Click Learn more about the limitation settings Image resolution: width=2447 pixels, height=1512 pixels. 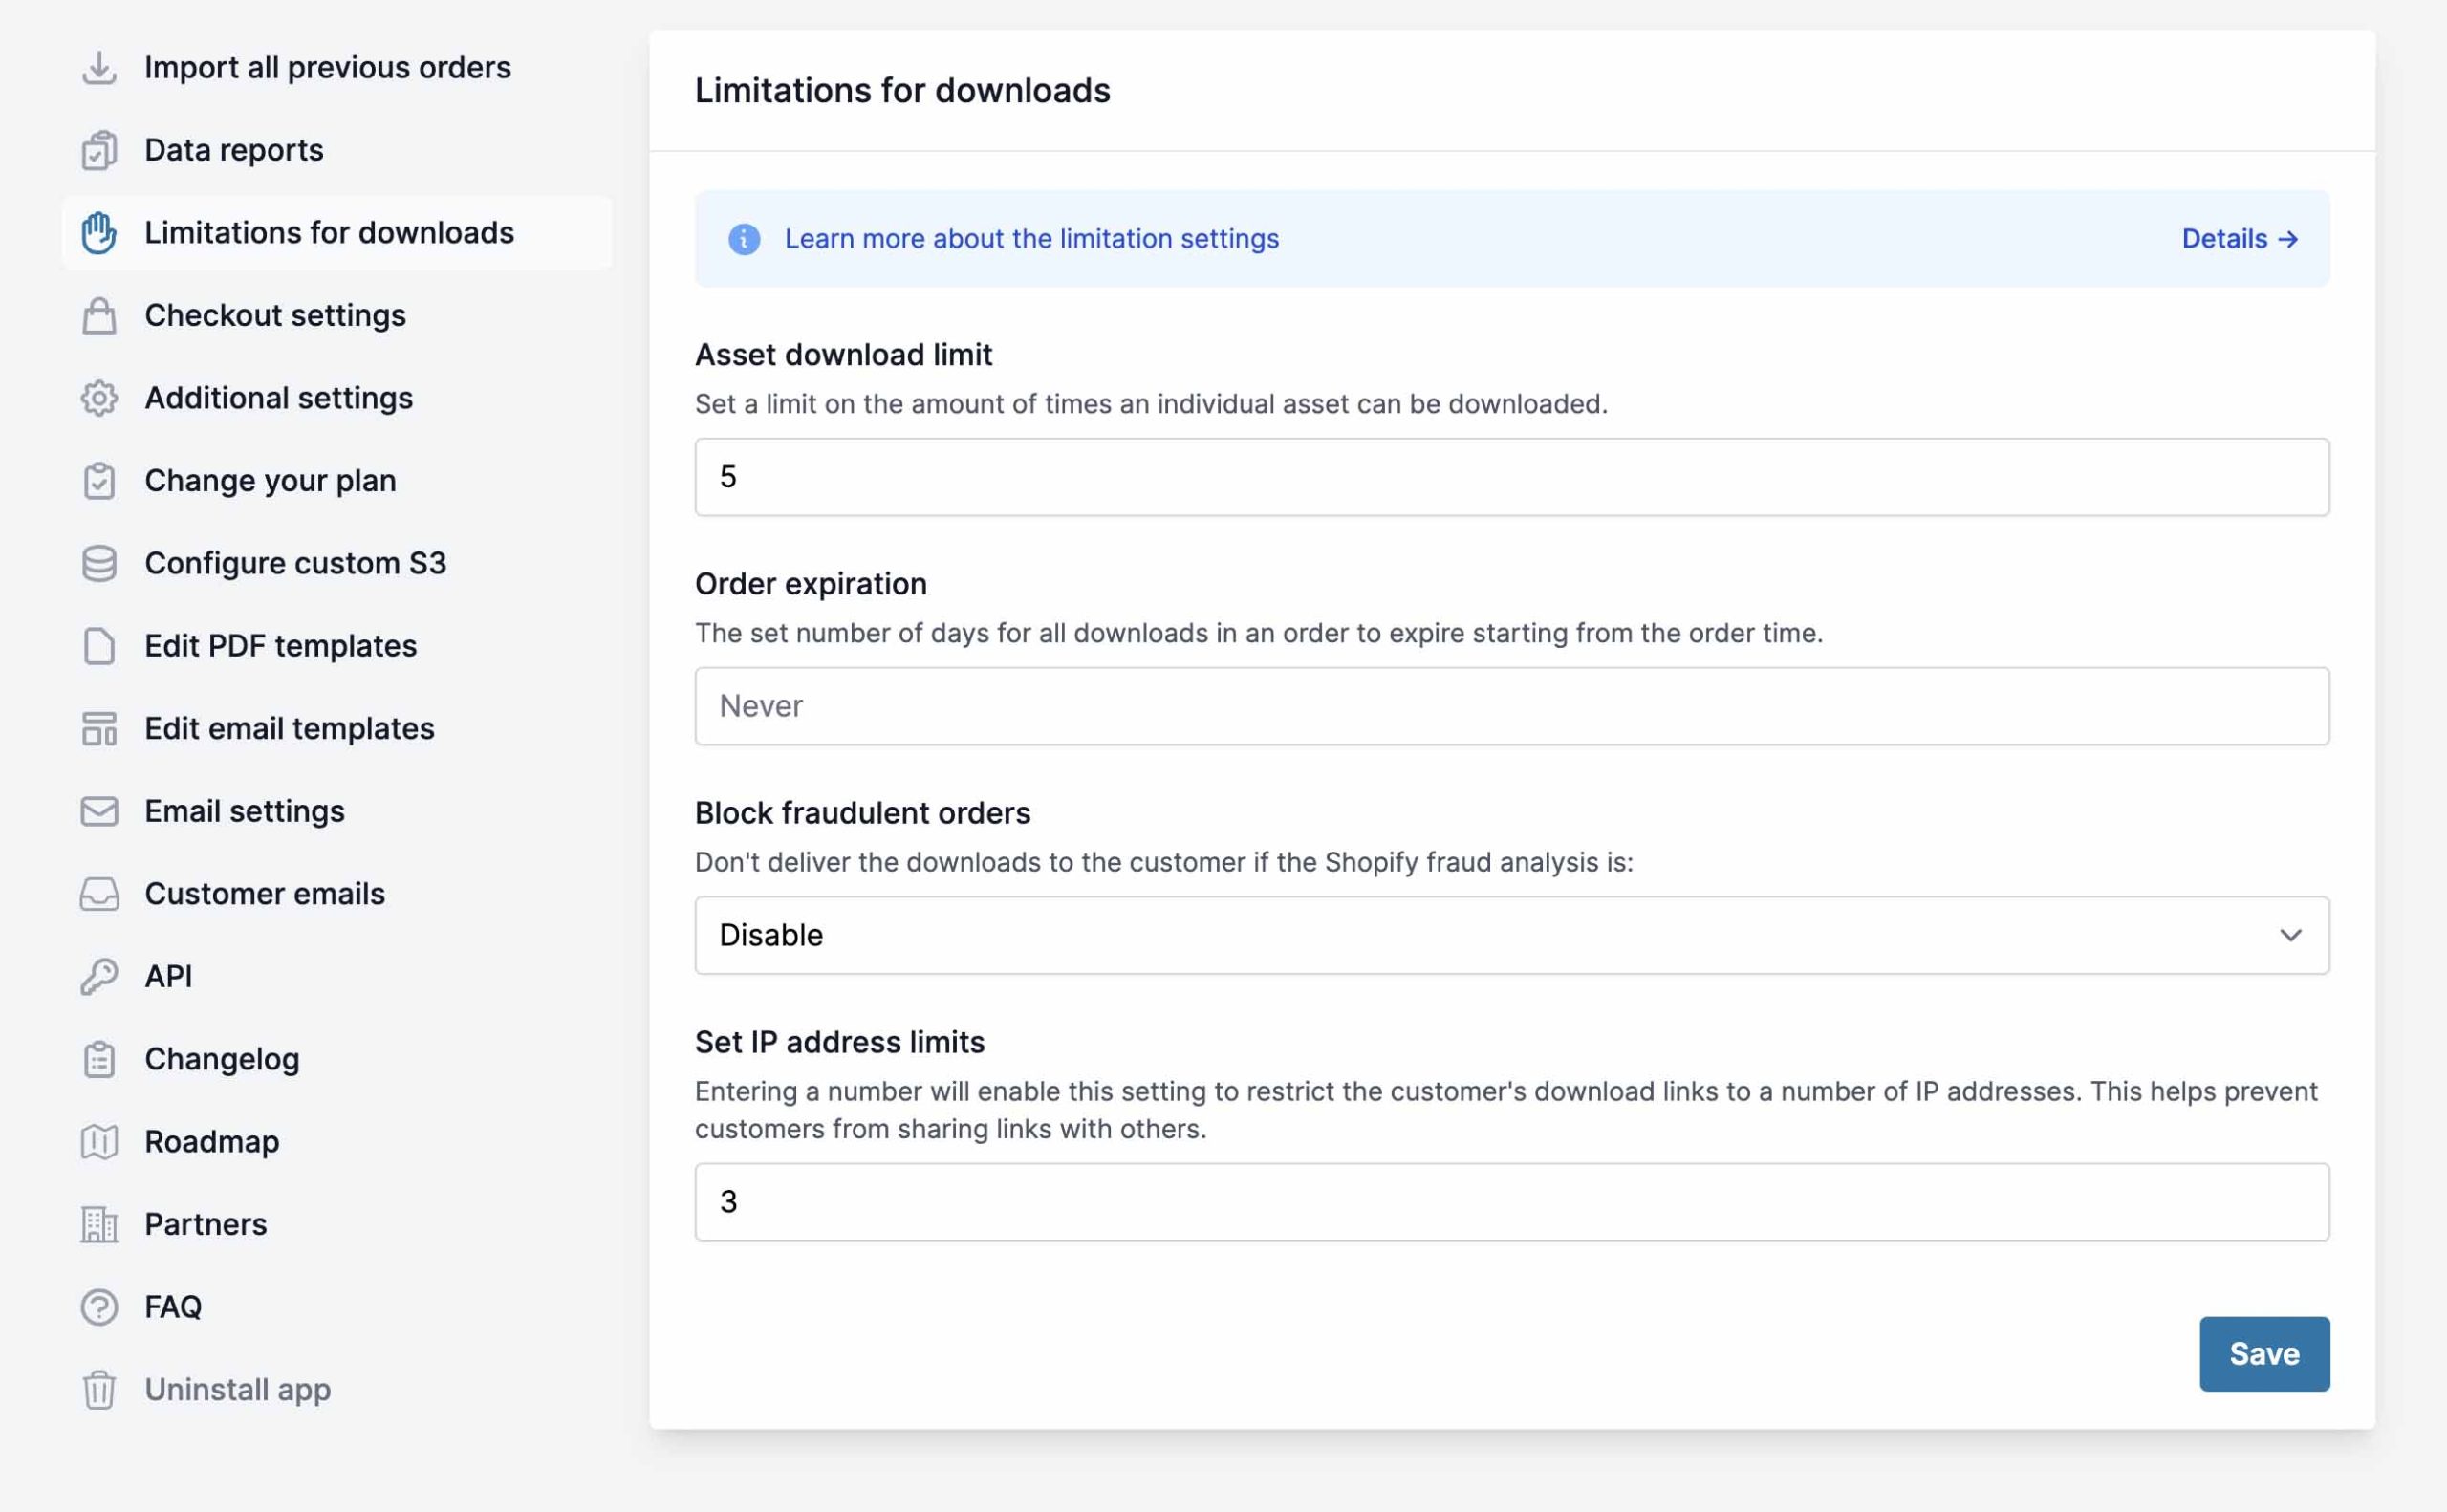click(1031, 239)
